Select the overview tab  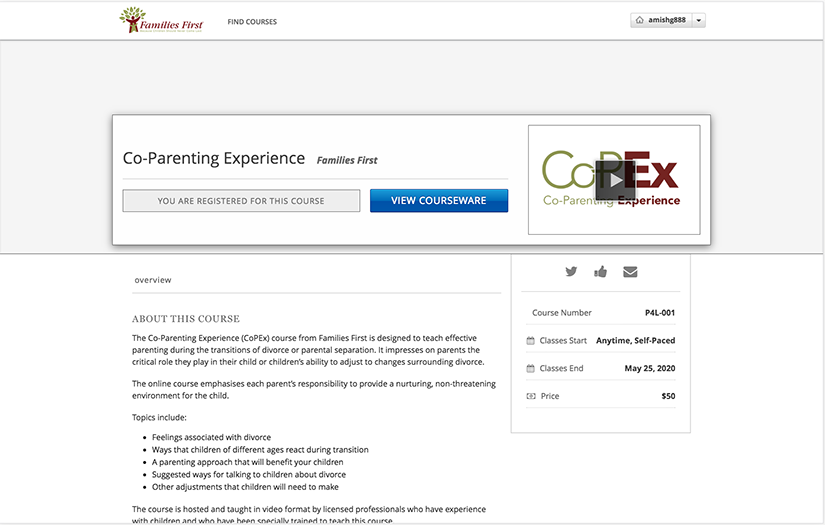pyautogui.click(x=153, y=280)
